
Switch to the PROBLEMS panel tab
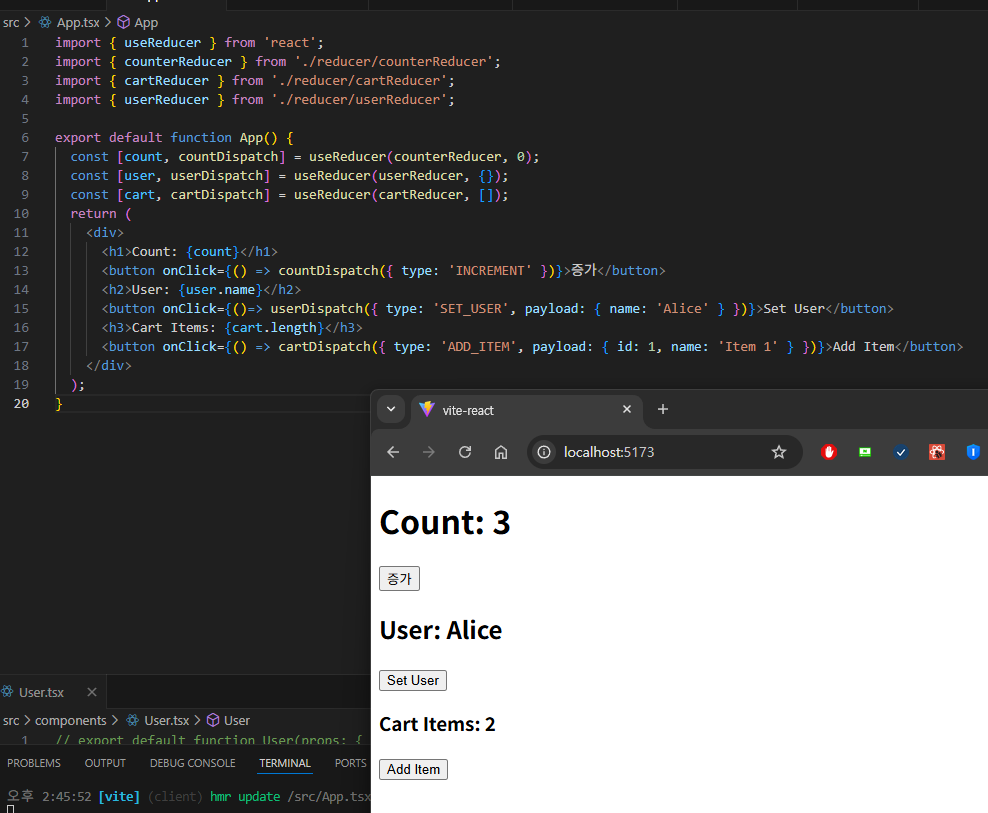click(x=34, y=763)
